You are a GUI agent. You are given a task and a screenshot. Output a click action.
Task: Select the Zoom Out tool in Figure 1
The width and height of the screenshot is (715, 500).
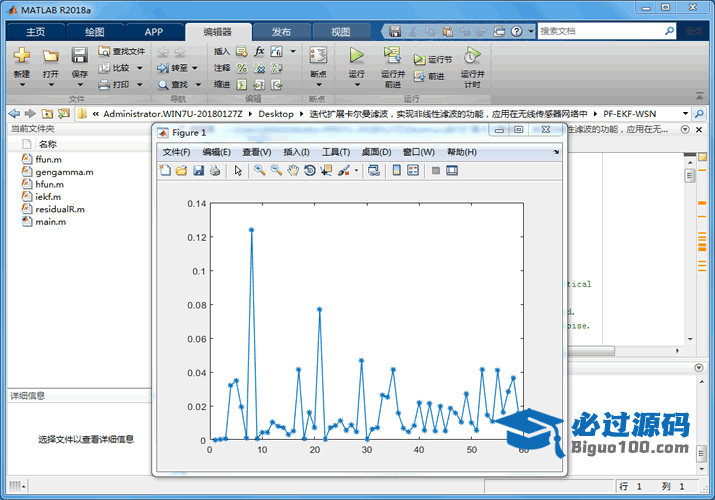point(276,170)
